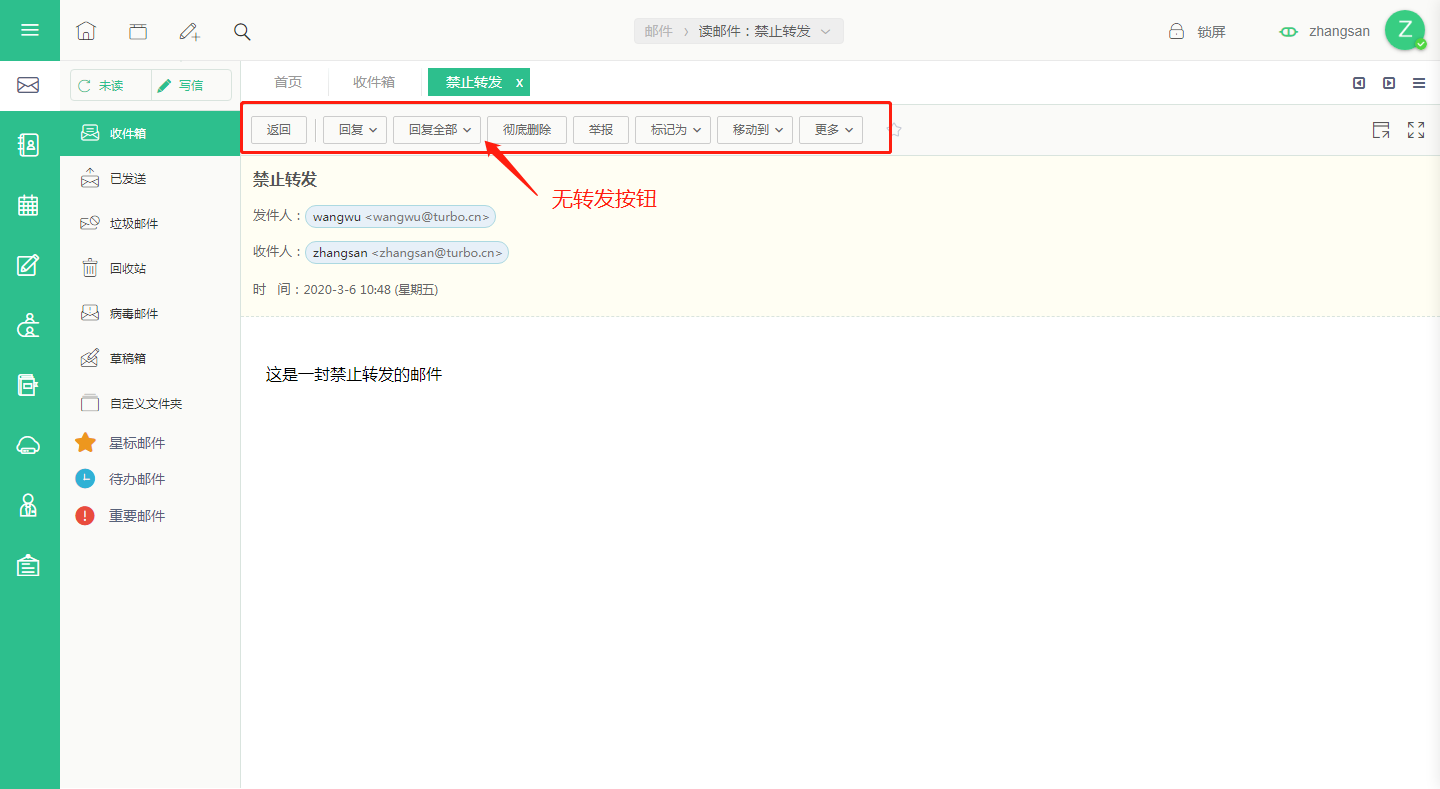
Task: Open the 更多 dropdown menu
Action: point(831,130)
